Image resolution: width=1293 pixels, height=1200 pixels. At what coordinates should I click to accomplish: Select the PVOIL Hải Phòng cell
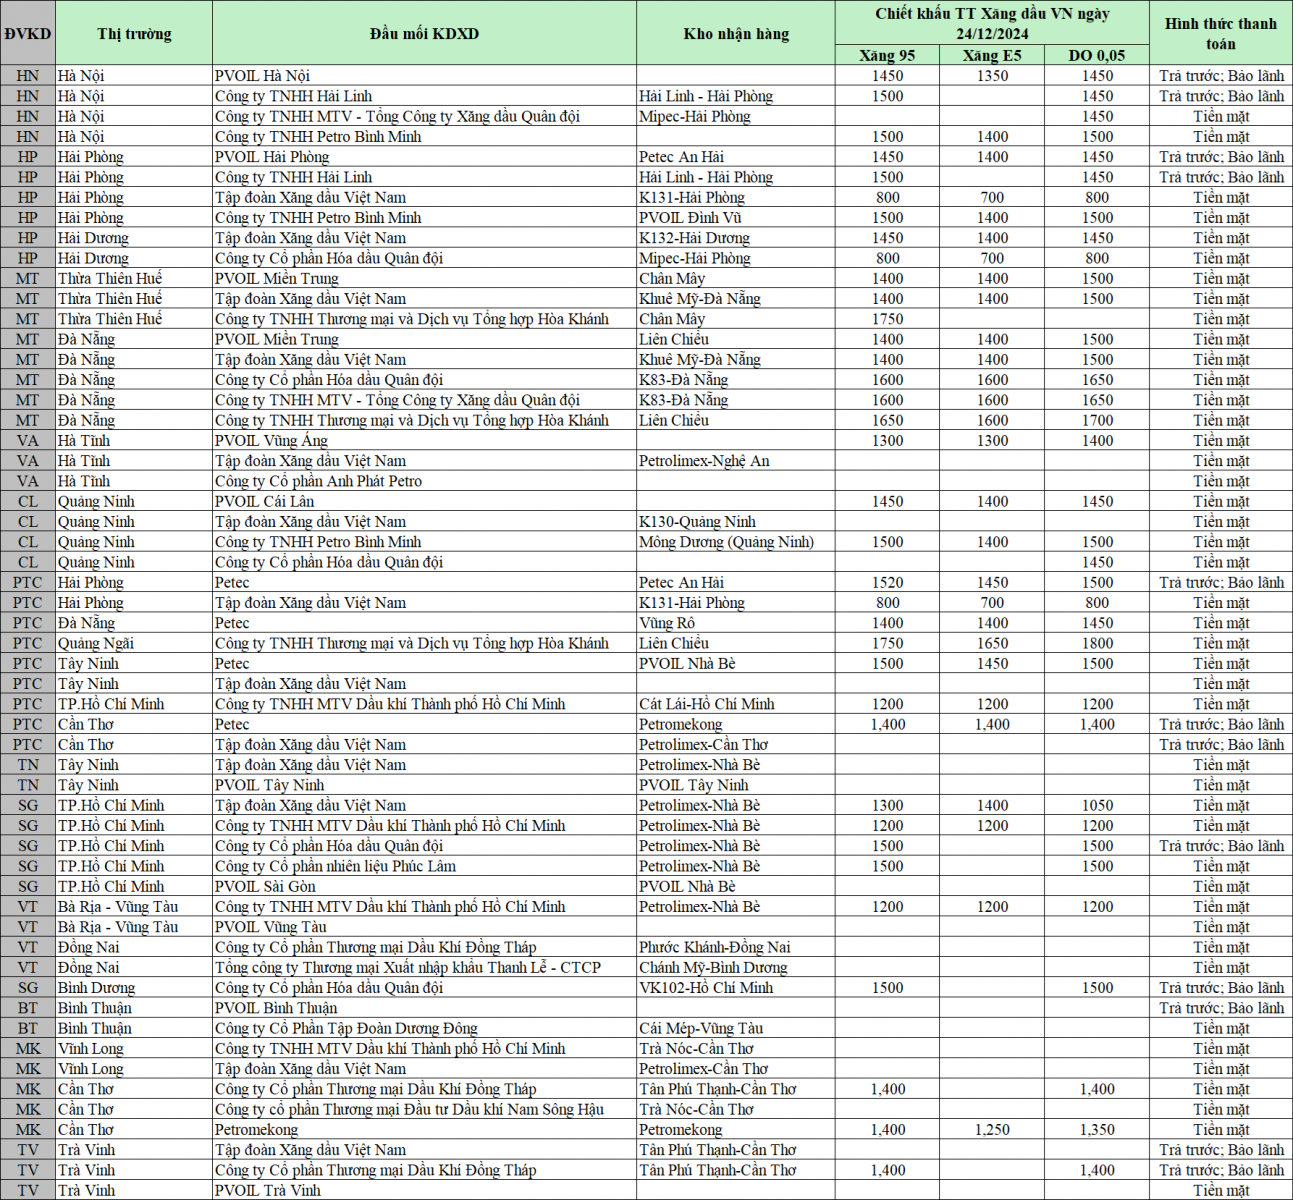point(424,157)
